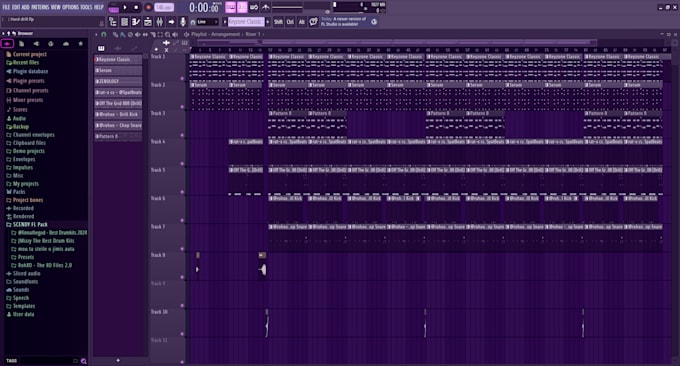Open the Keyzone Classic pattern selector dropdown
The height and width of the screenshot is (366, 680).
pyautogui.click(x=246, y=22)
